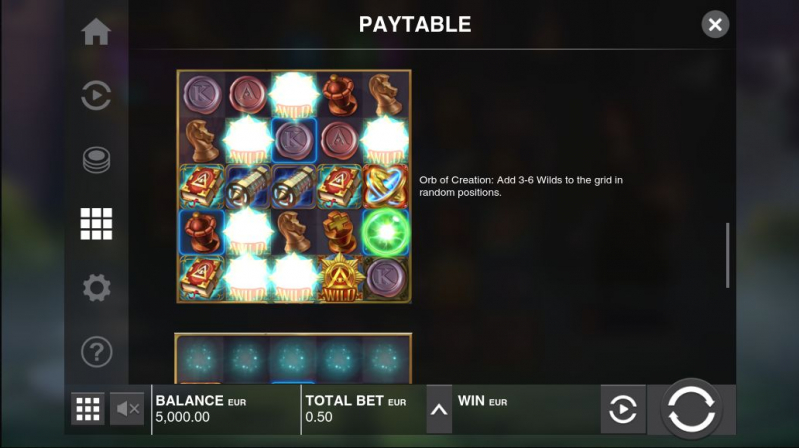Spin the reels with the round button

[691, 409]
